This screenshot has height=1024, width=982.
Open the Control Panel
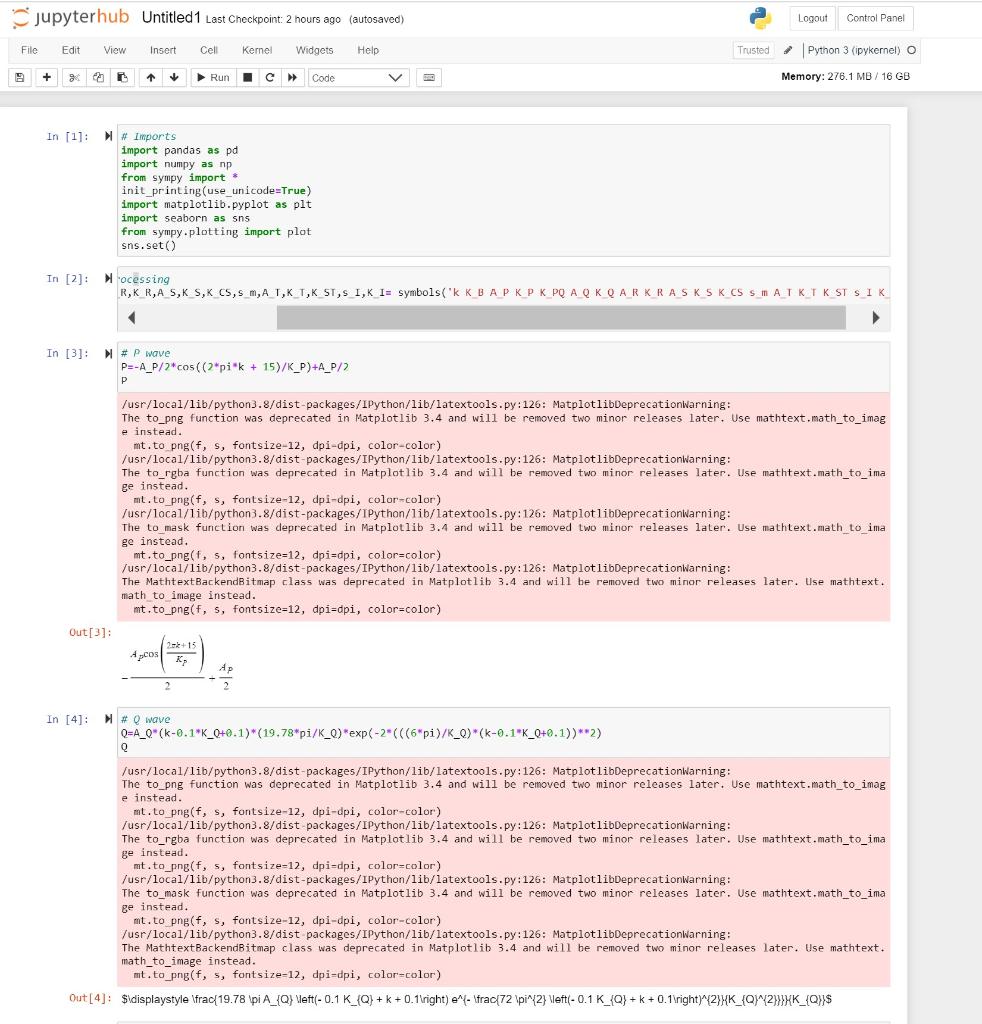878,17
